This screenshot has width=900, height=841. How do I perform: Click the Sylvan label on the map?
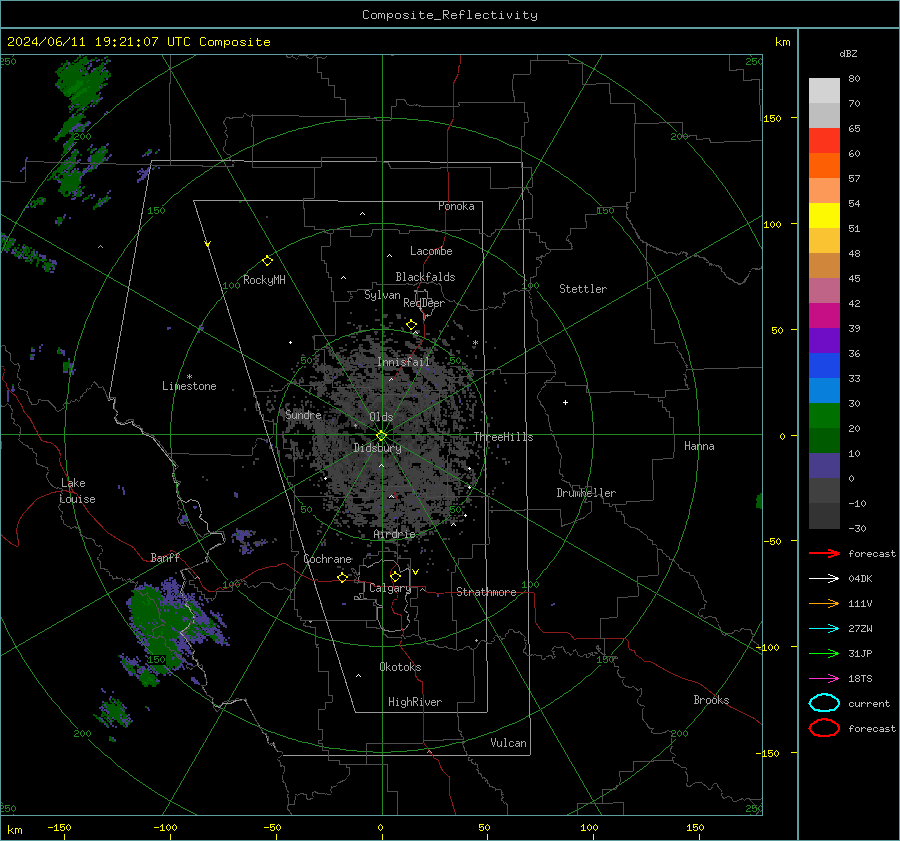point(382,295)
